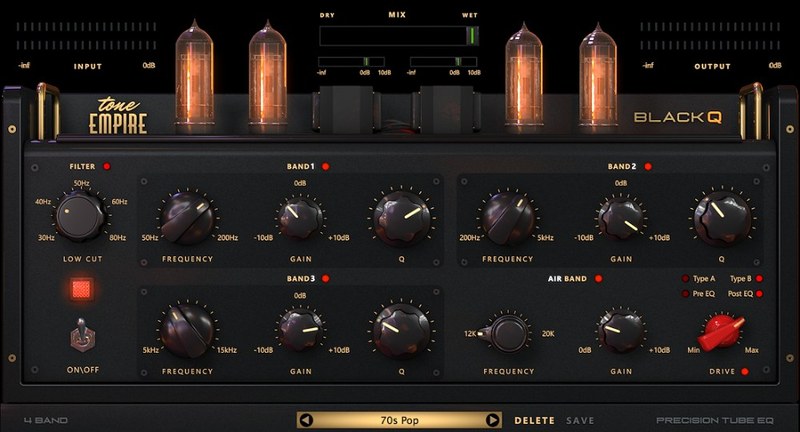Toggle the DRIVE enable LED

[744, 371]
